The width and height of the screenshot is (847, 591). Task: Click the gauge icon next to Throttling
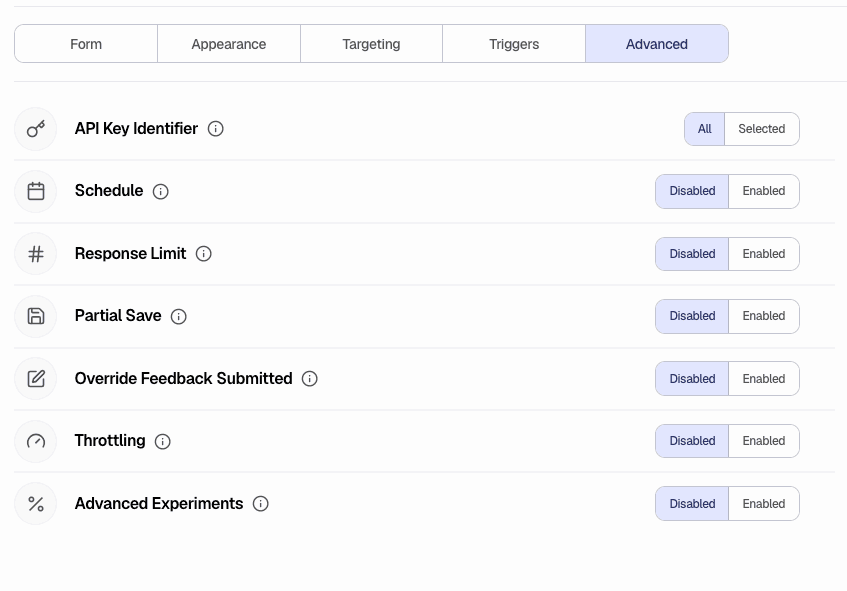click(36, 441)
